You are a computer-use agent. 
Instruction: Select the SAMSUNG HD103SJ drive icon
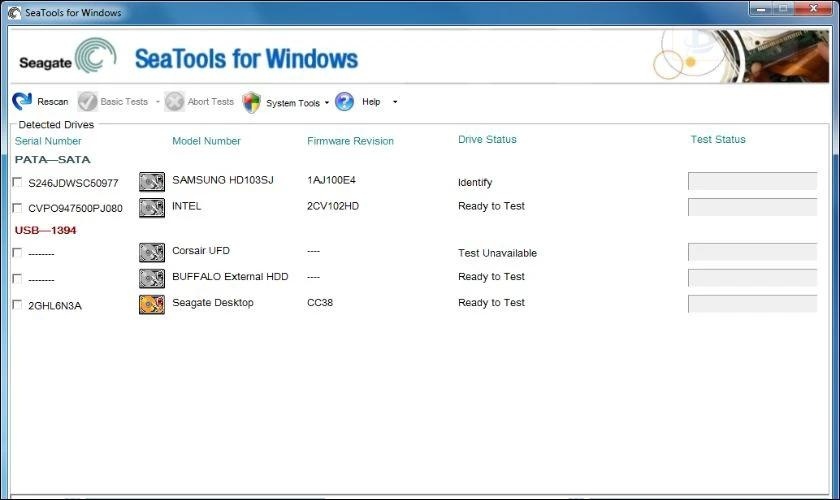click(152, 182)
